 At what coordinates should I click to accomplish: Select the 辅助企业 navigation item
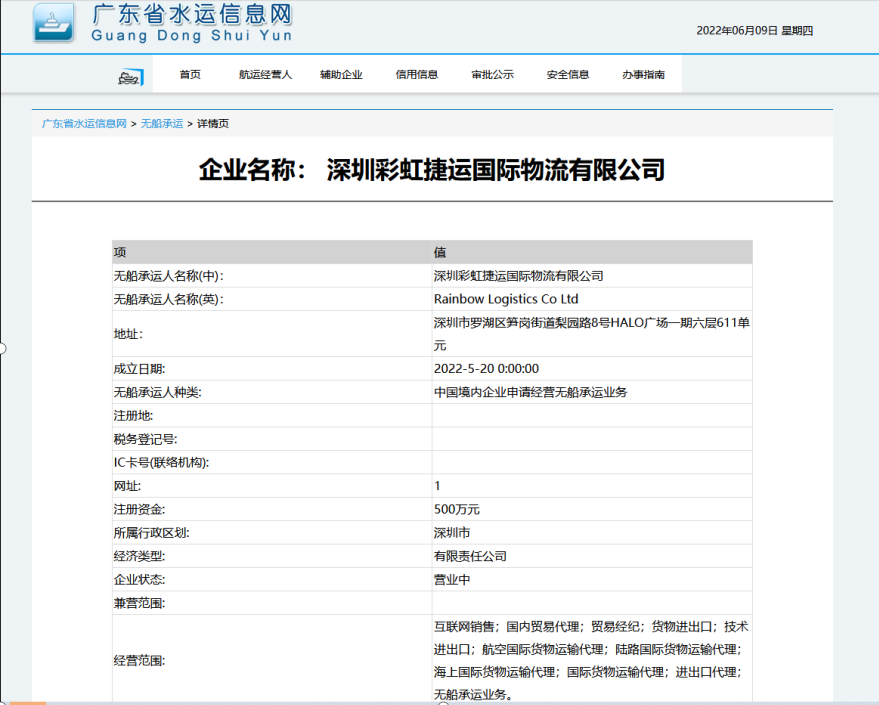pos(341,75)
